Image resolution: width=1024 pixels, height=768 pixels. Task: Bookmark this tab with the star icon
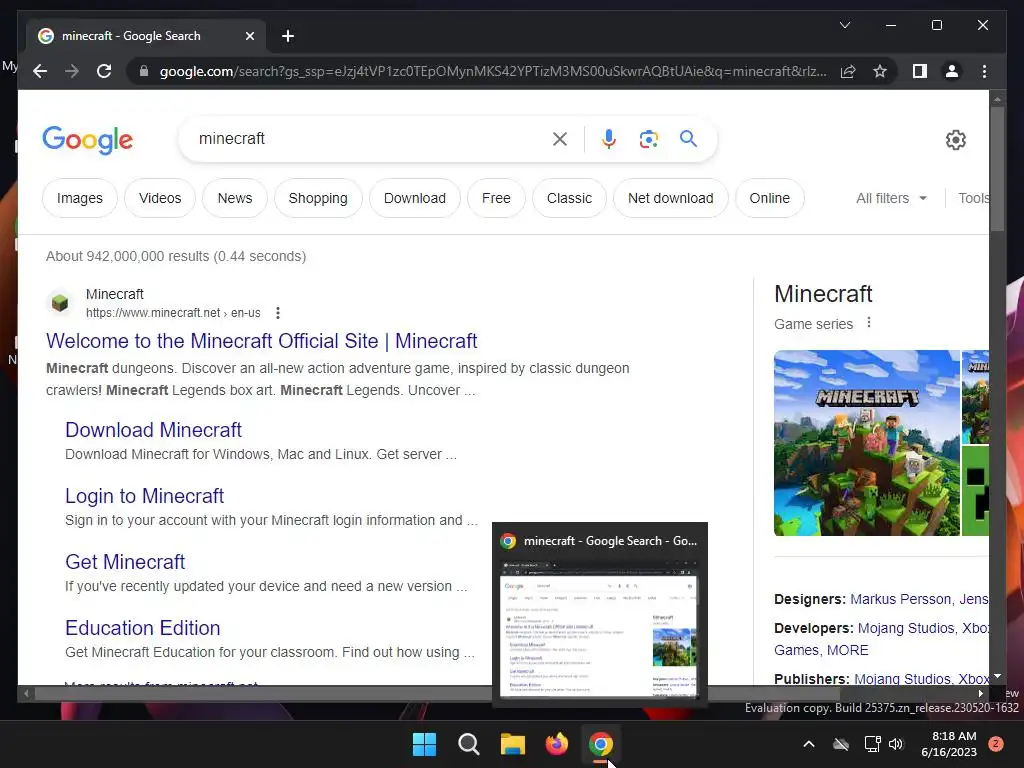coord(880,71)
